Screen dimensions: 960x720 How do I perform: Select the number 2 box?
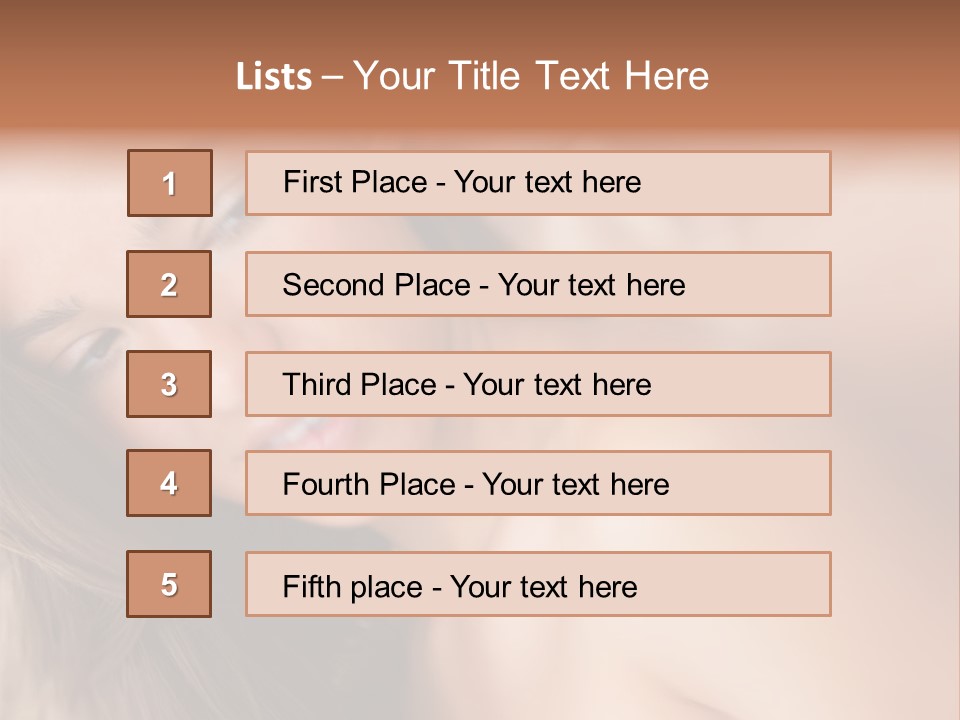pos(169,284)
